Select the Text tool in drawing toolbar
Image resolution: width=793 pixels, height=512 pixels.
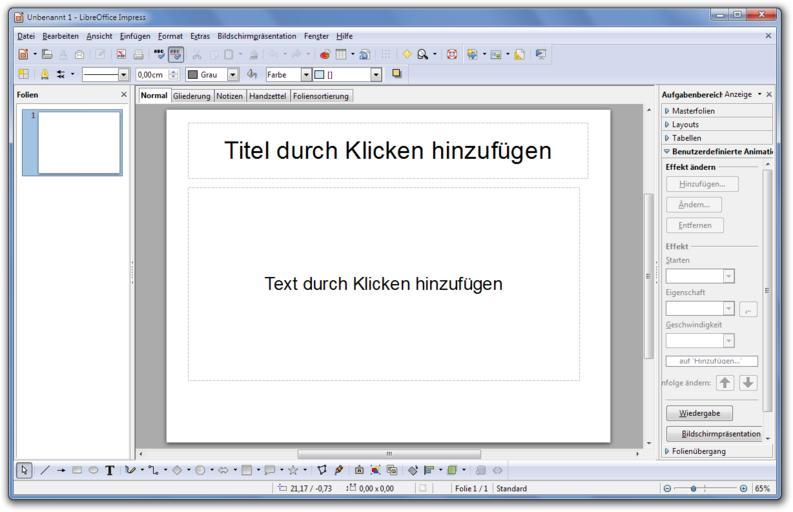pyautogui.click(x=108, y=469)
